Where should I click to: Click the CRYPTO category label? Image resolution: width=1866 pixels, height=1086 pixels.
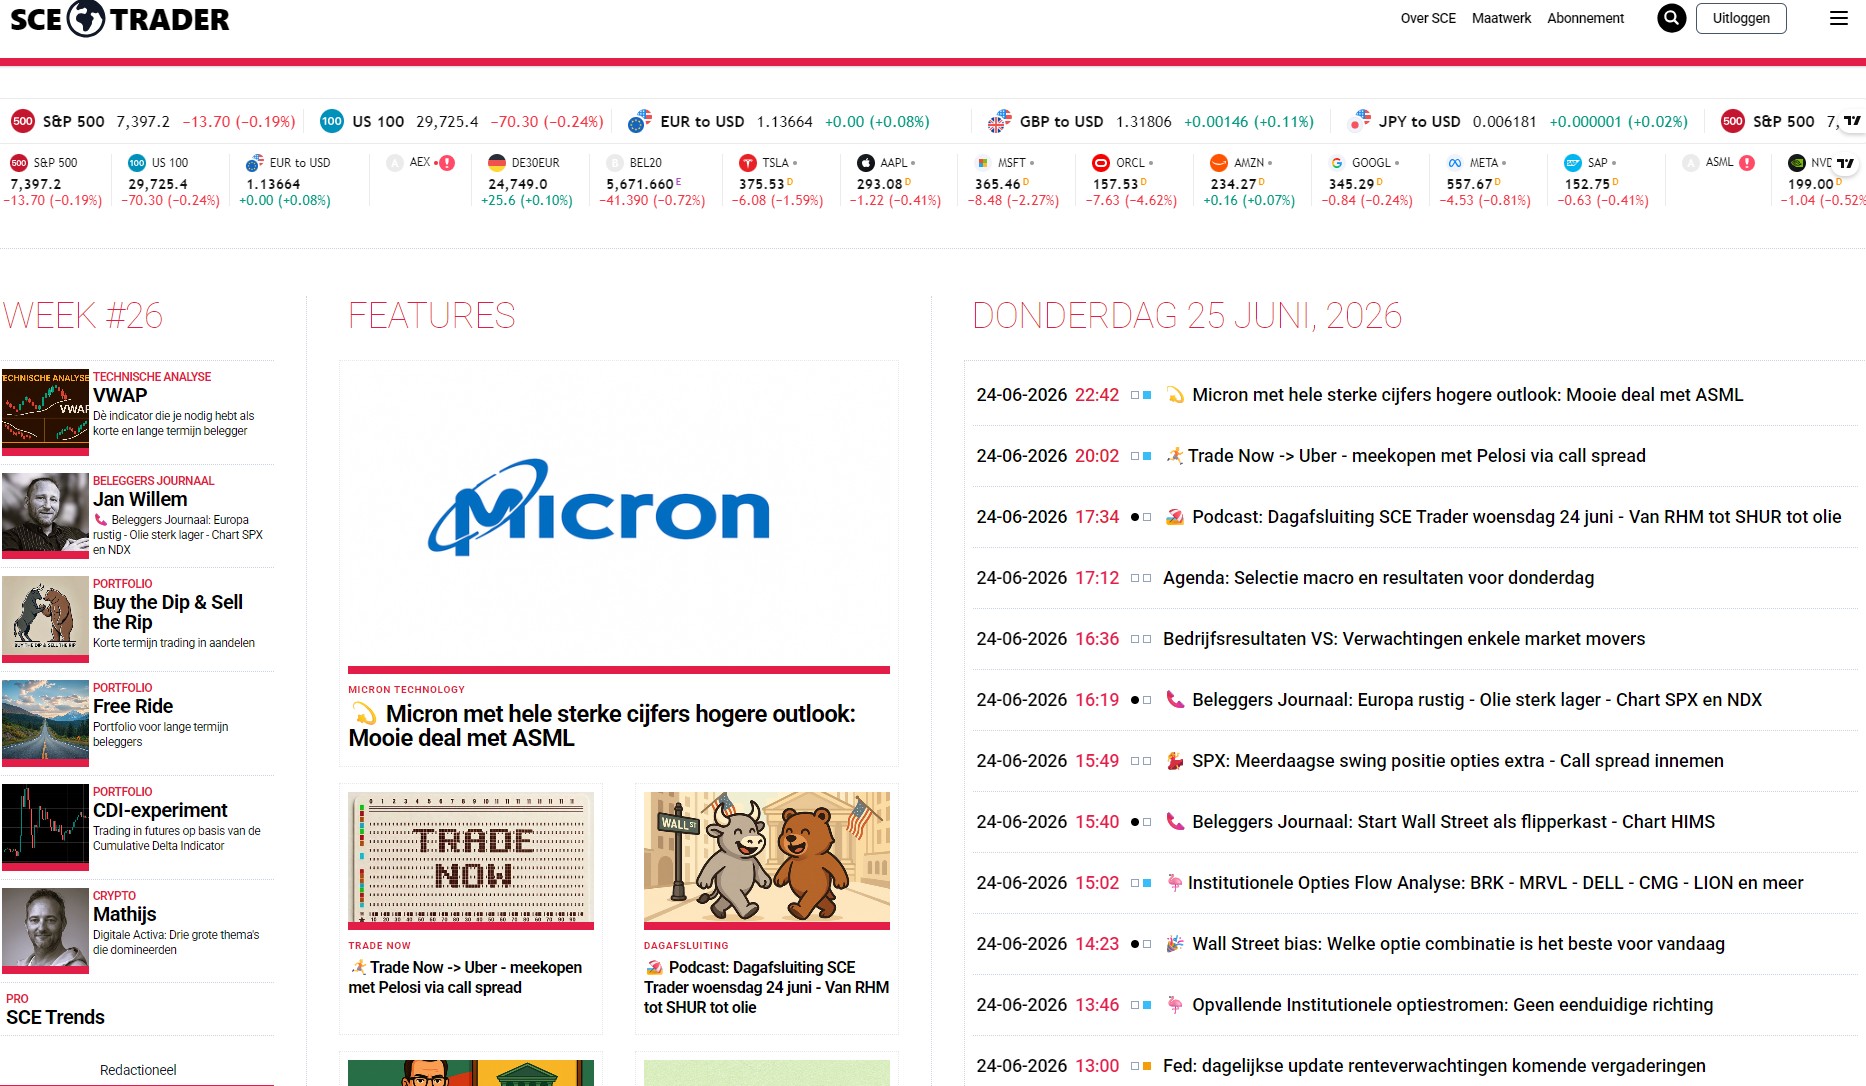tap(114, 896)
